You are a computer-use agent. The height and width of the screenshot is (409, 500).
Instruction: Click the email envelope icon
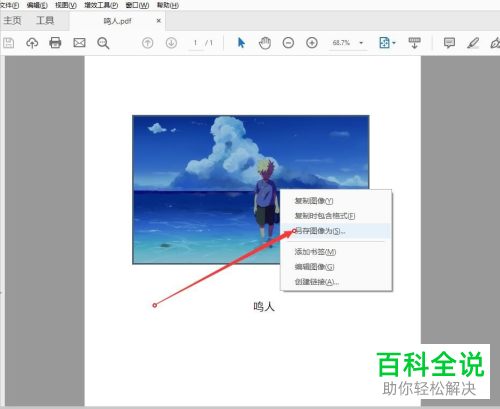(x=79, y=43)
